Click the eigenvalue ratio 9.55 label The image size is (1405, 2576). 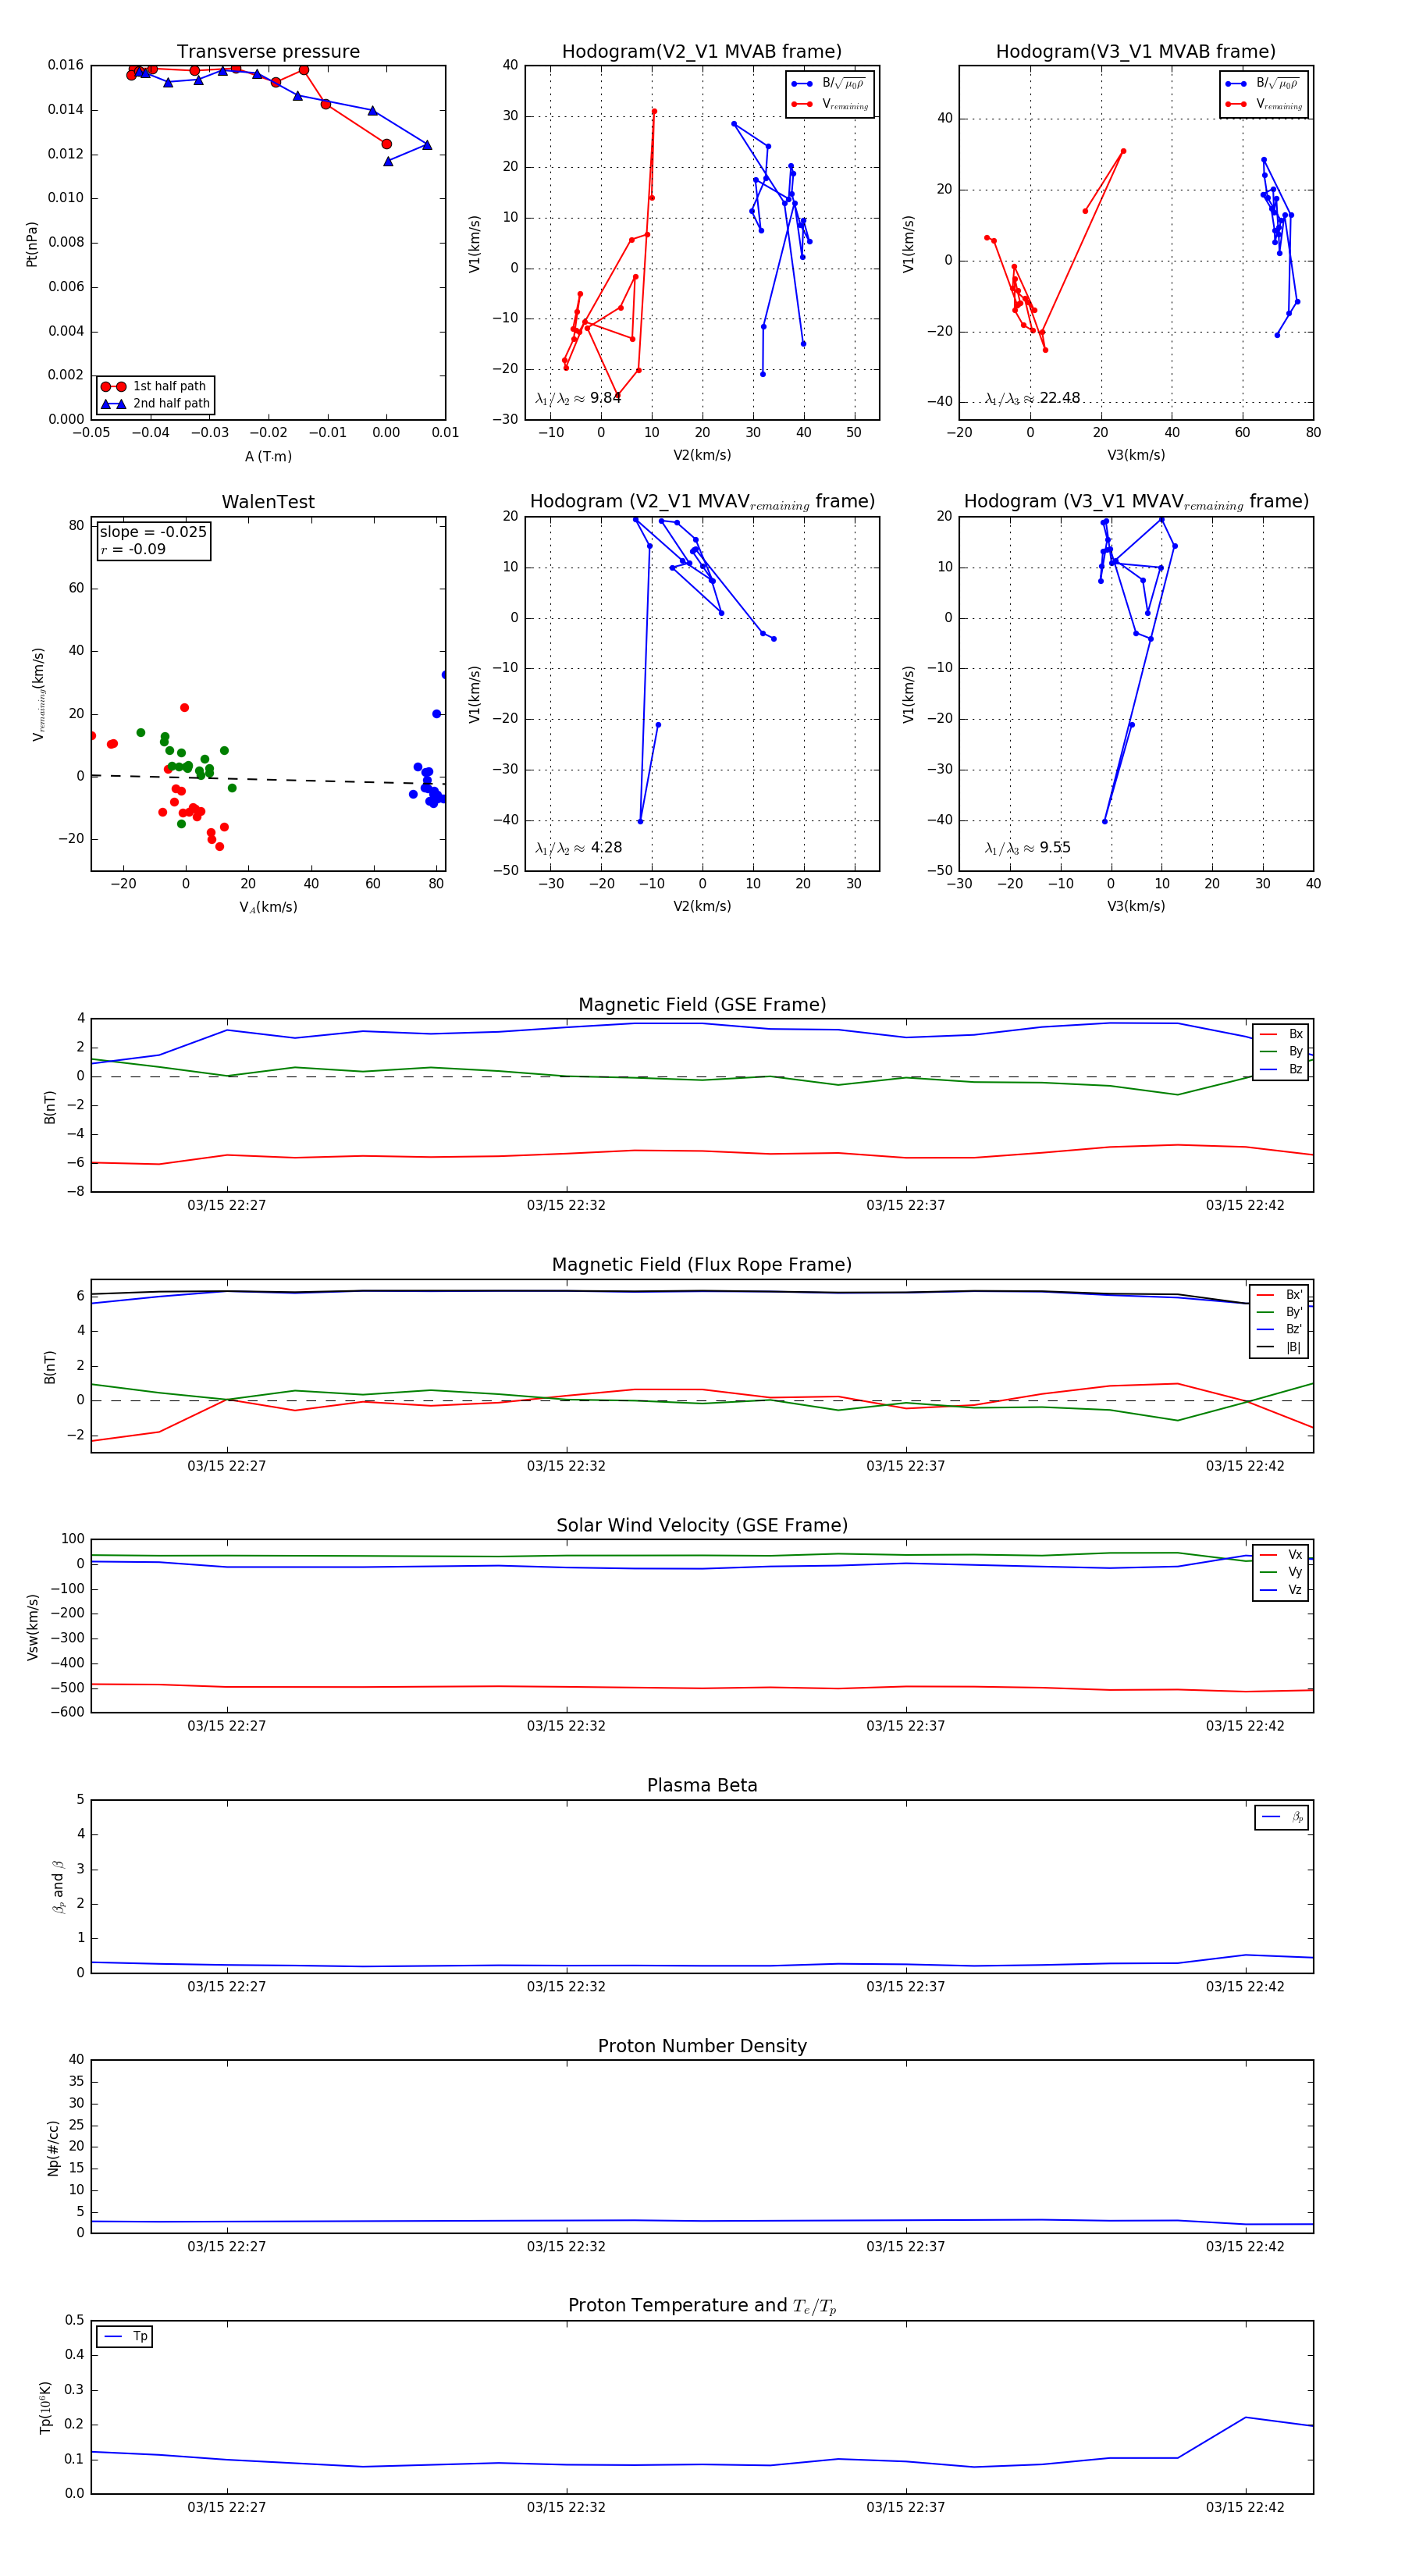coord(1027,848)
